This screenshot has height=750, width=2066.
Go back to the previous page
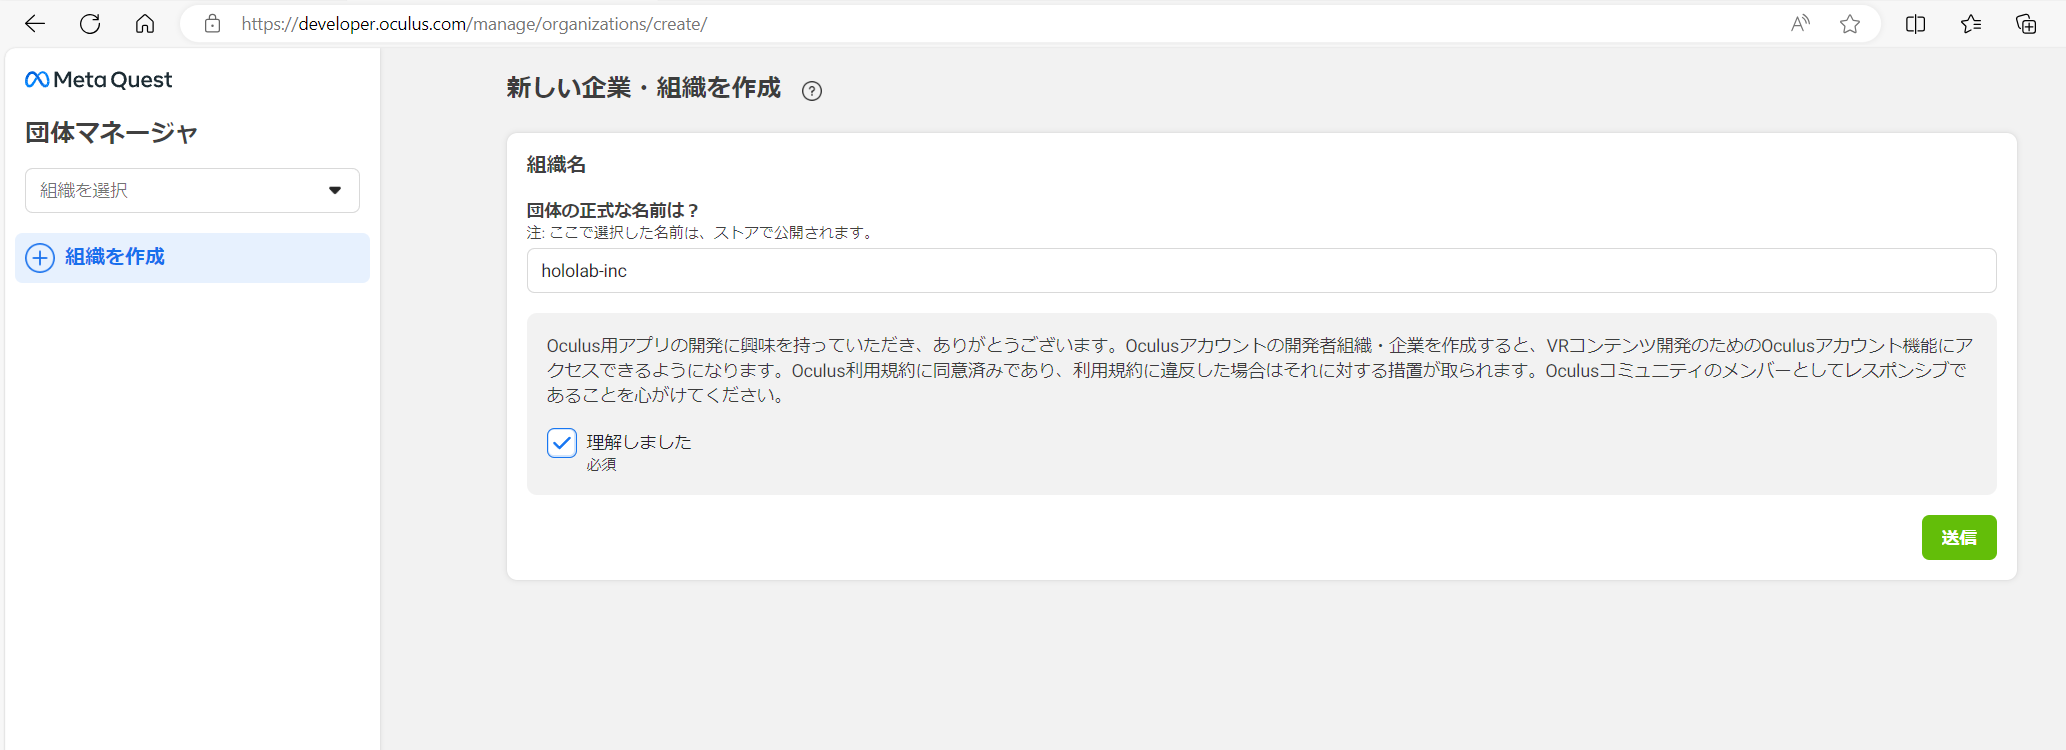pos(35,24)
